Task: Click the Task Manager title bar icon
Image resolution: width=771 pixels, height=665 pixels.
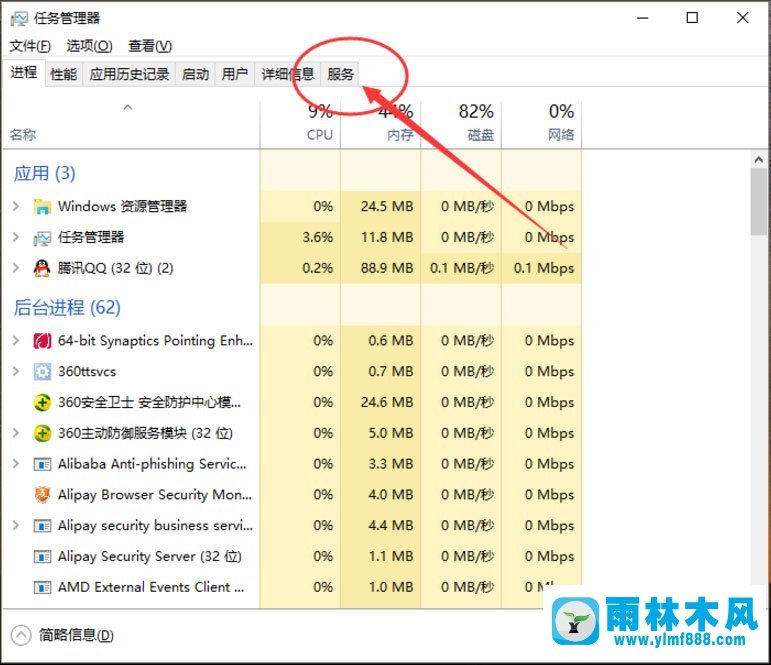Action: point(19,18)
